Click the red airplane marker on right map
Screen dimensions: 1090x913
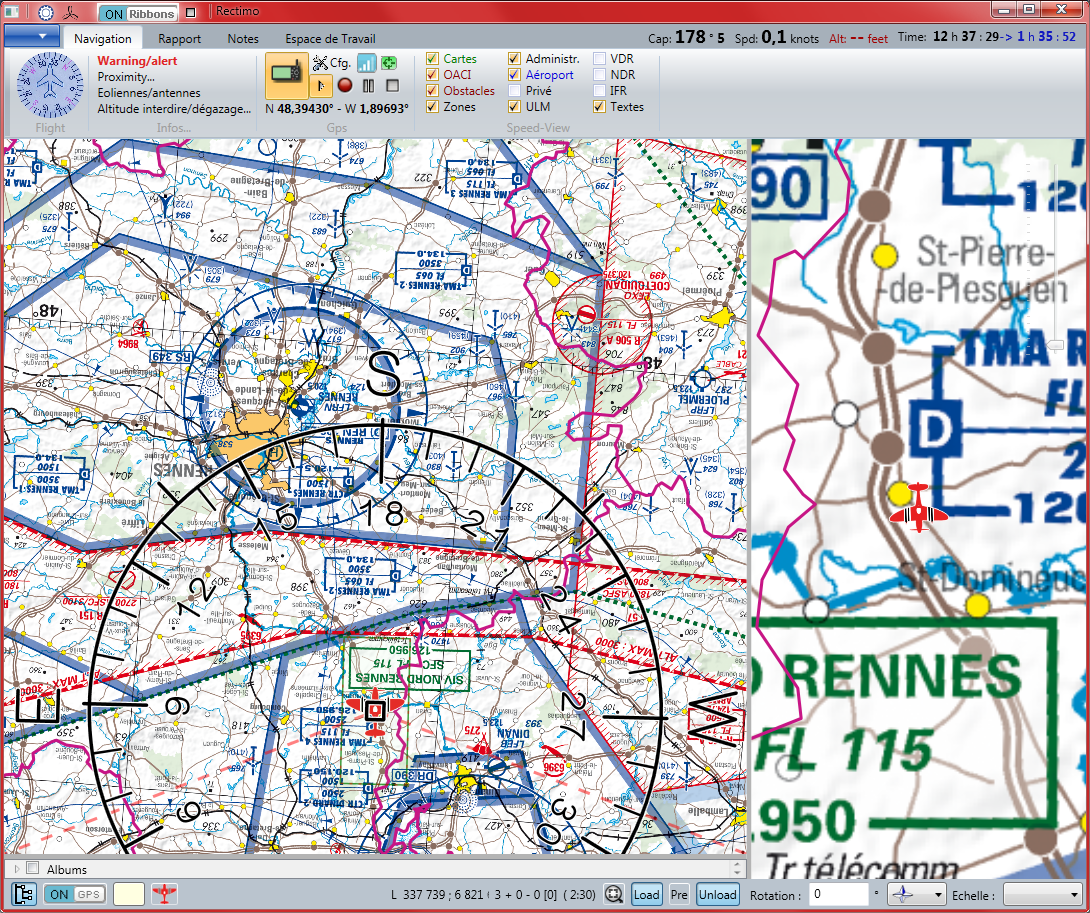(x=918, y=508)
